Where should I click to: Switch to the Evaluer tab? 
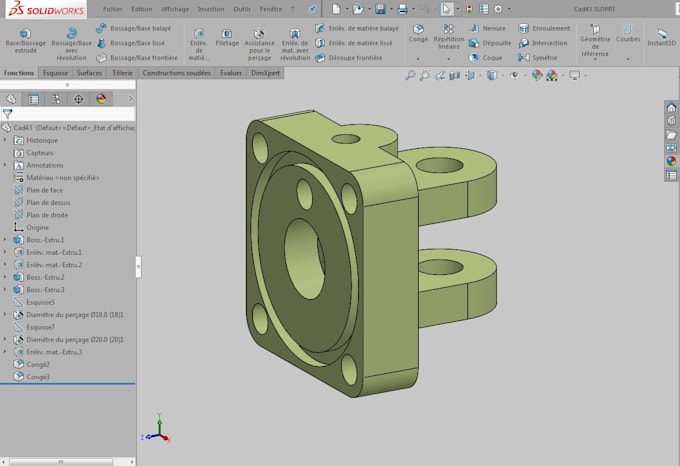(231, 73)
